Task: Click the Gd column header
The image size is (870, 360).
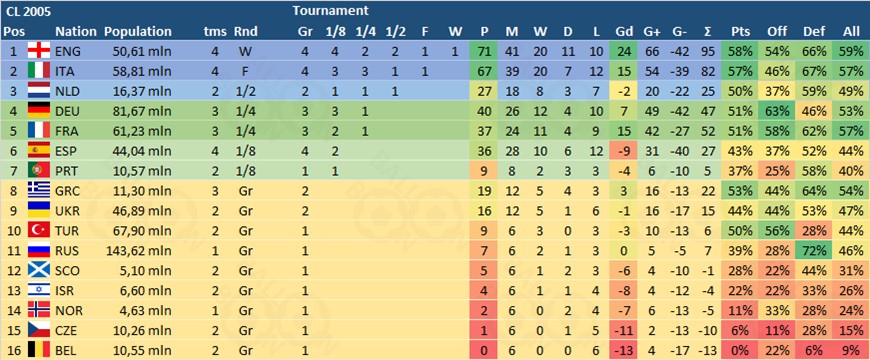Action: pyautogui.click(x=623, y=31)
